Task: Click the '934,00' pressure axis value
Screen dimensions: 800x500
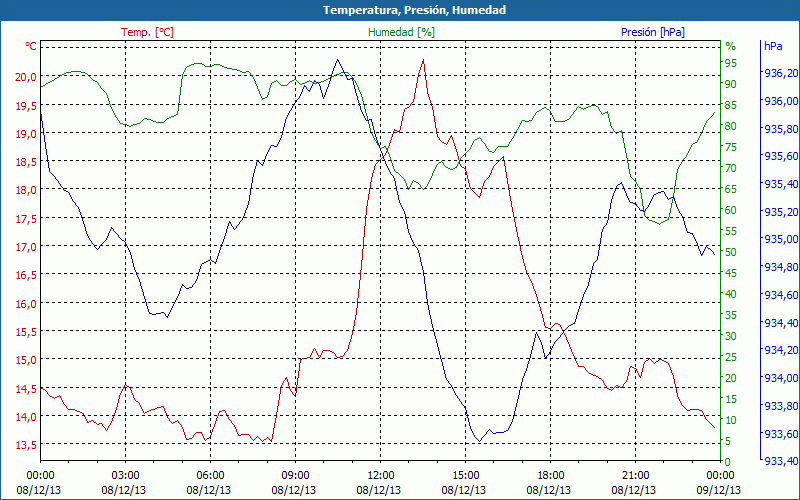Action: 781,379
